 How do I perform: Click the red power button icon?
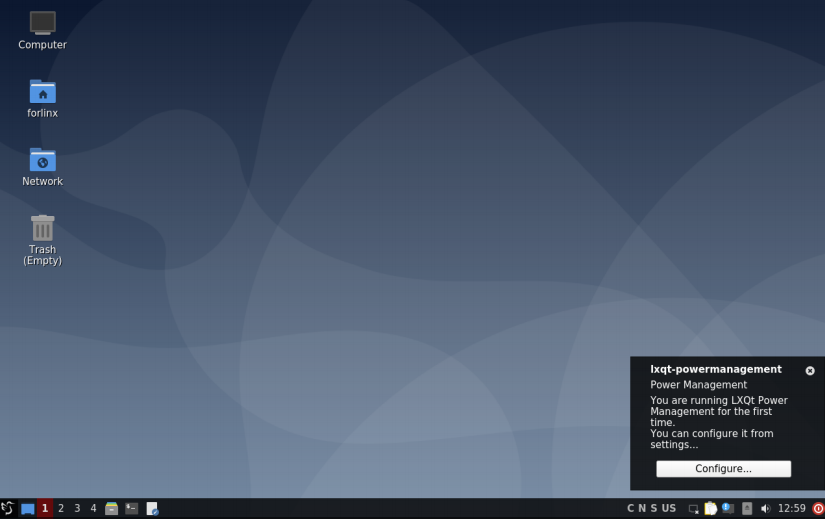[818, 508]
